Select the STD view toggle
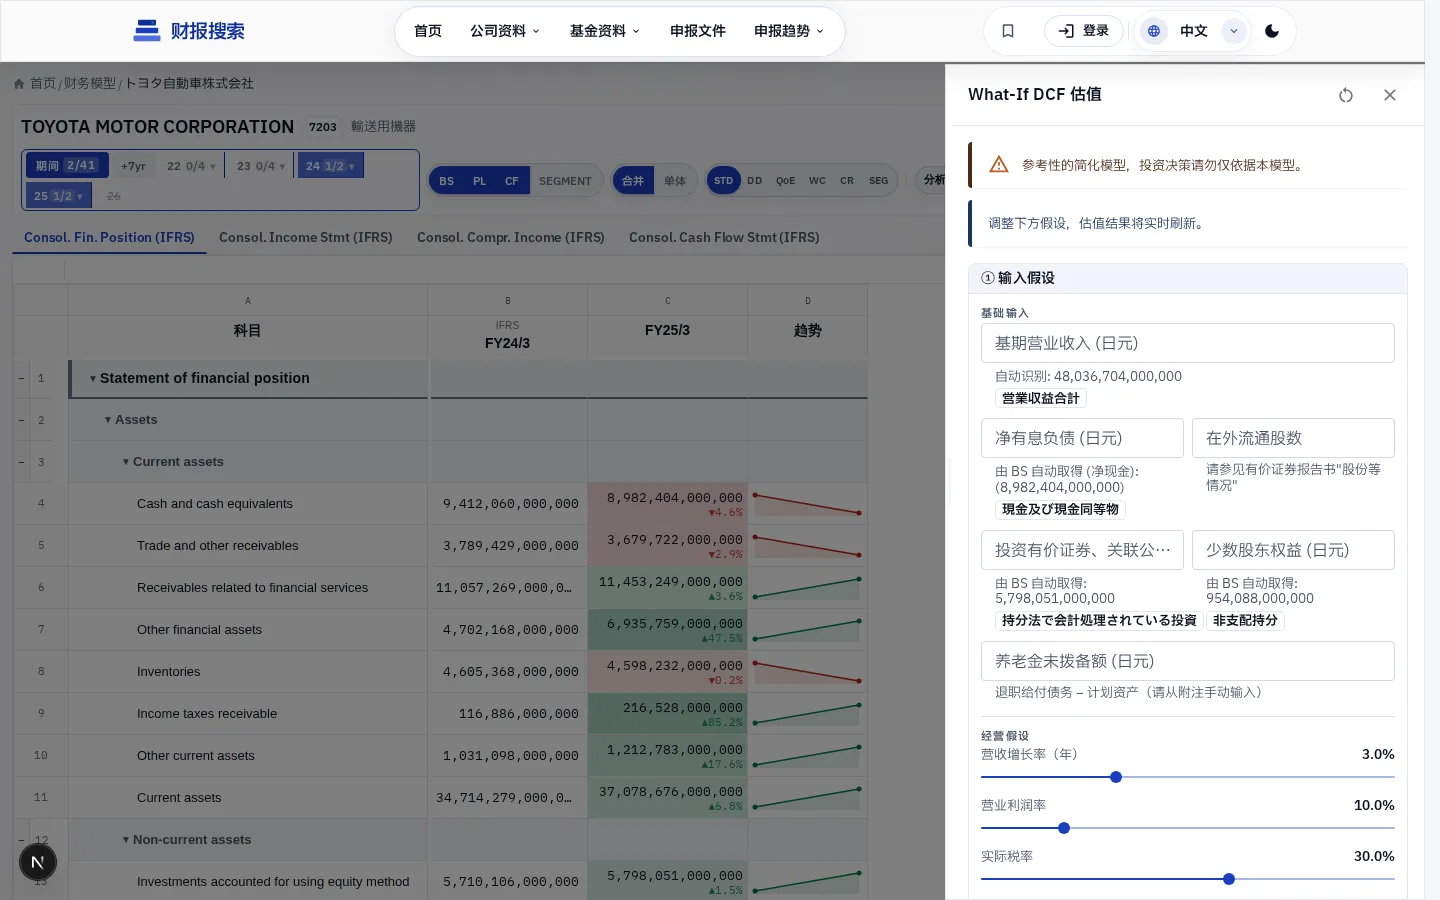The image size is (1440, 900). [724, 181]
